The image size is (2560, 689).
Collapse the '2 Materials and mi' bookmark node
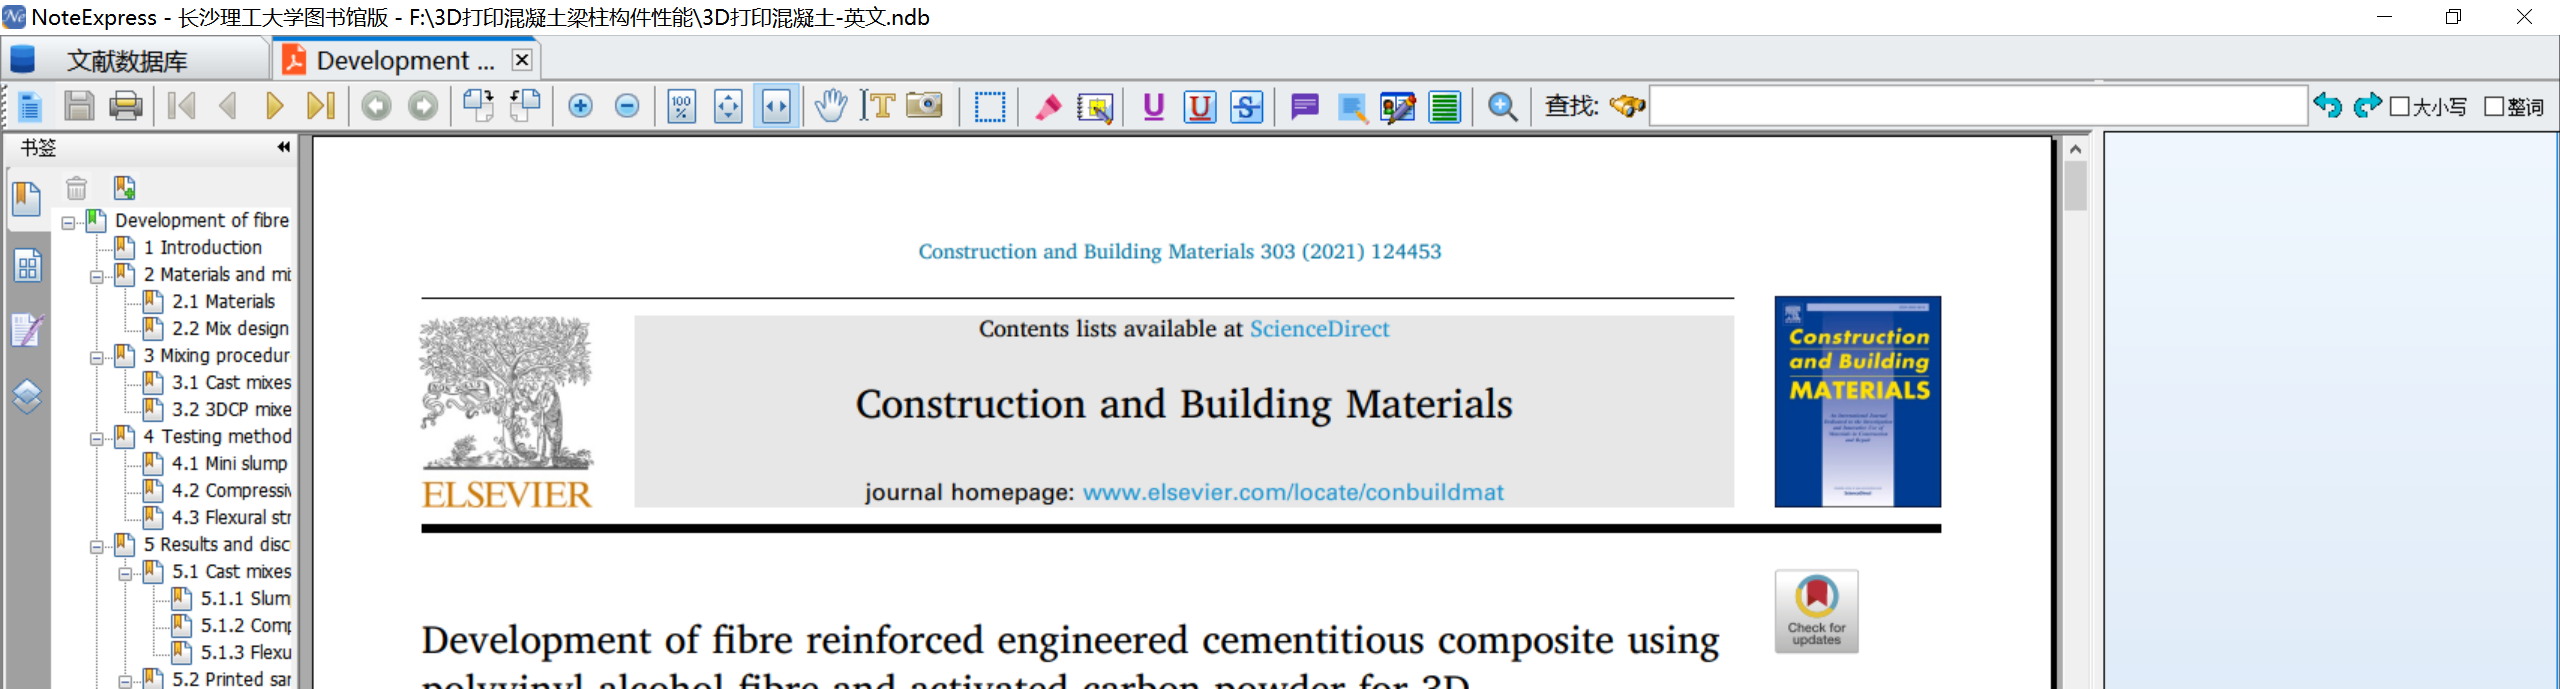tap(97, 276)
